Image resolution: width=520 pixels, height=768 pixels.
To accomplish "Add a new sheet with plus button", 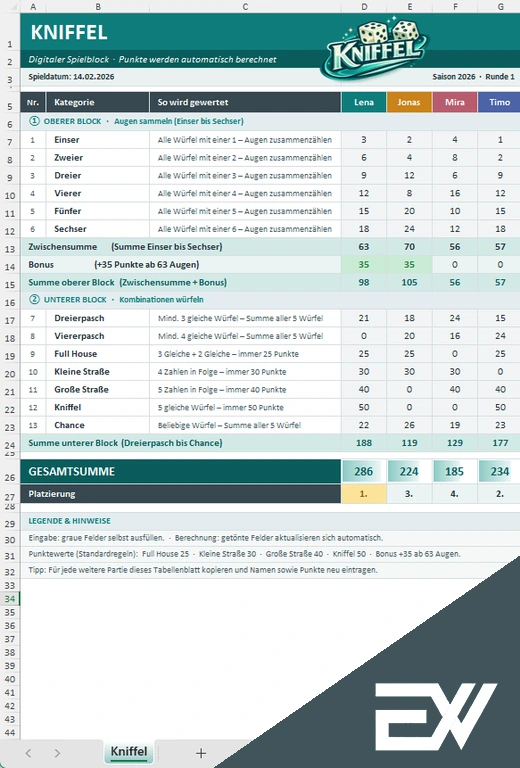I will (201, 753).
